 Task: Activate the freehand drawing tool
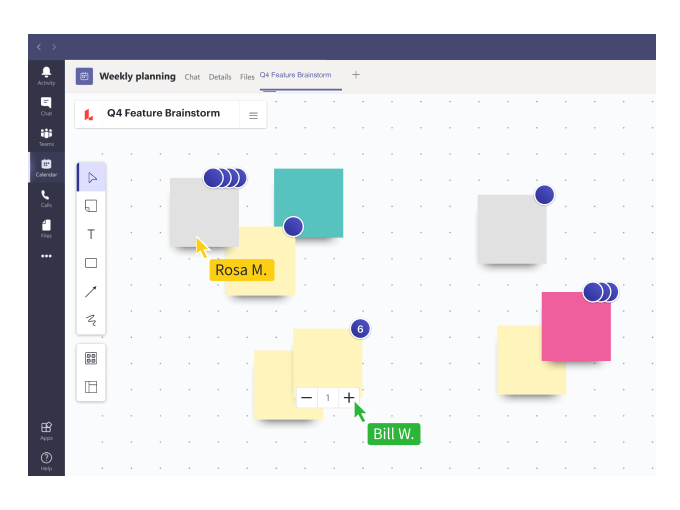tap(91, 320)
